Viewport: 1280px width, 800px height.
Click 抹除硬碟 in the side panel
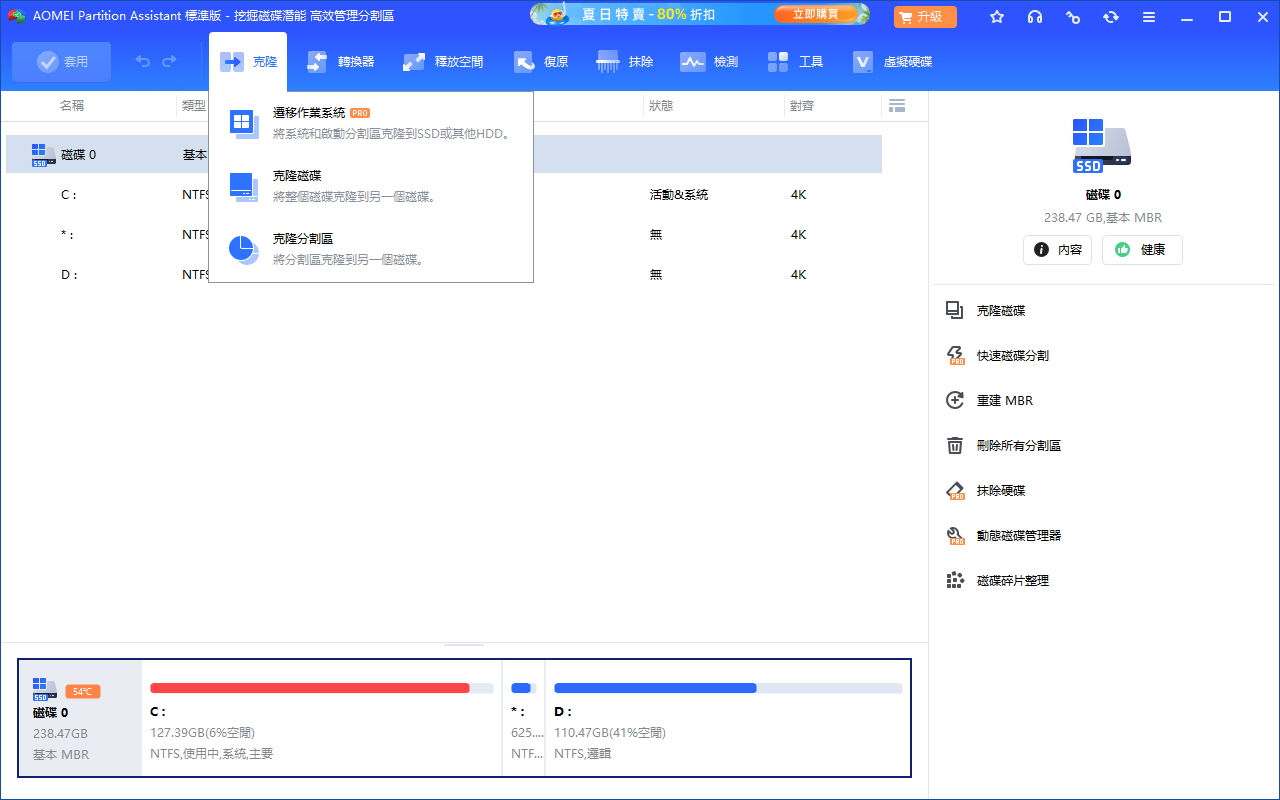point(986,491)
